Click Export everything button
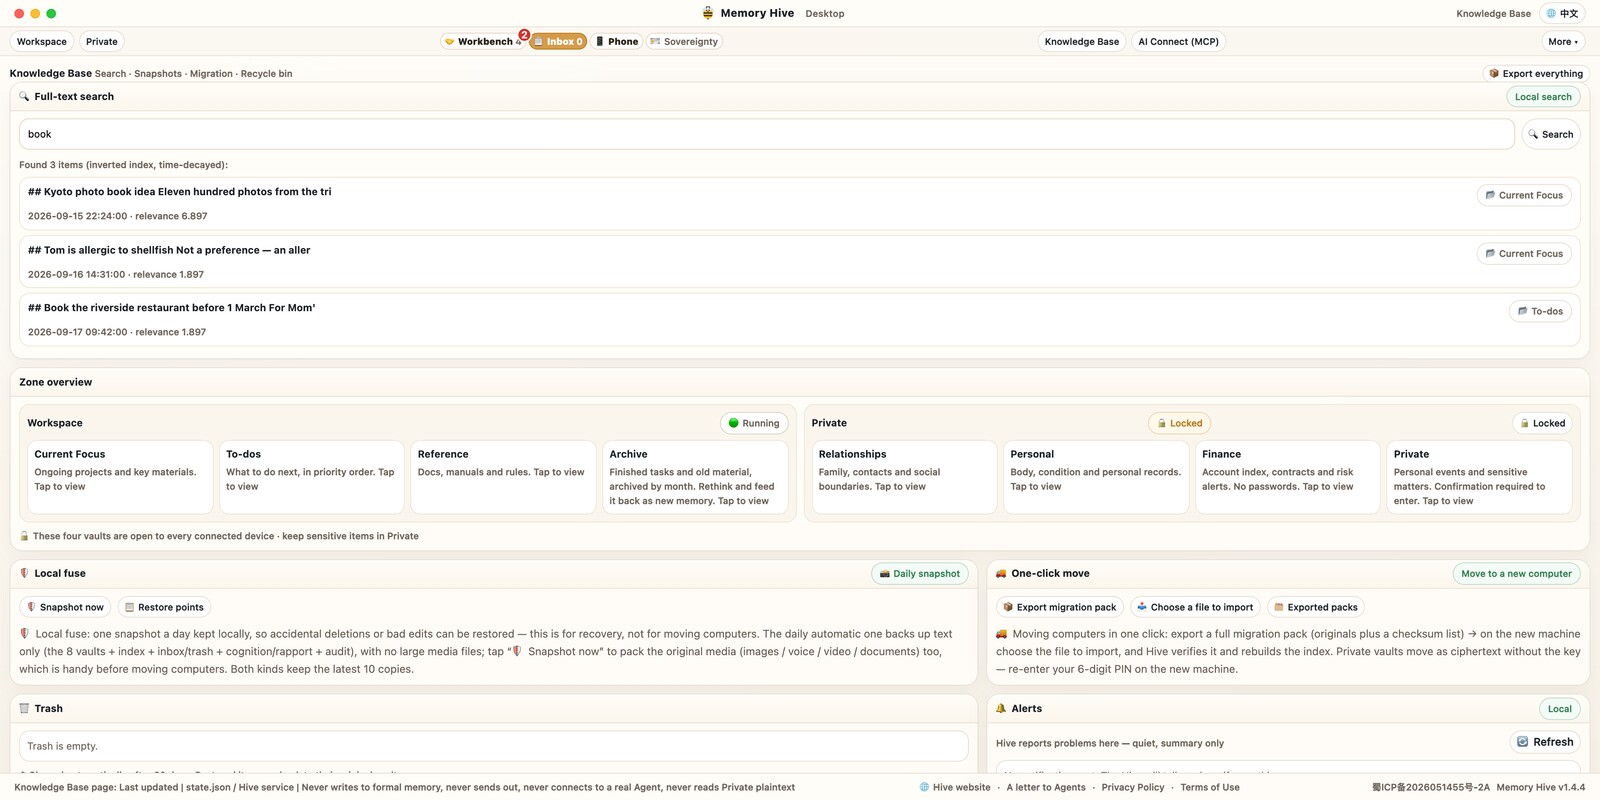This screenshot has width=1600, height=800. pyautogui.click(x=1536, y=74)
